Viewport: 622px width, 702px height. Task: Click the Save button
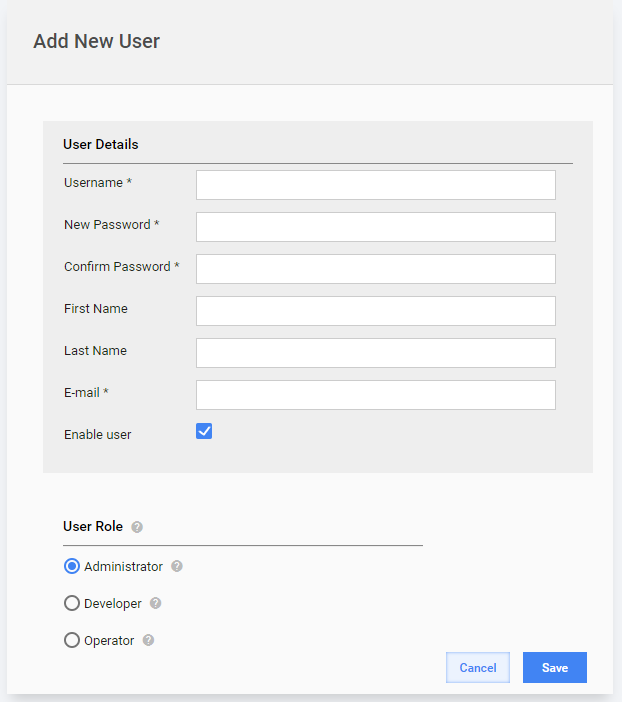tap(555, 668)
